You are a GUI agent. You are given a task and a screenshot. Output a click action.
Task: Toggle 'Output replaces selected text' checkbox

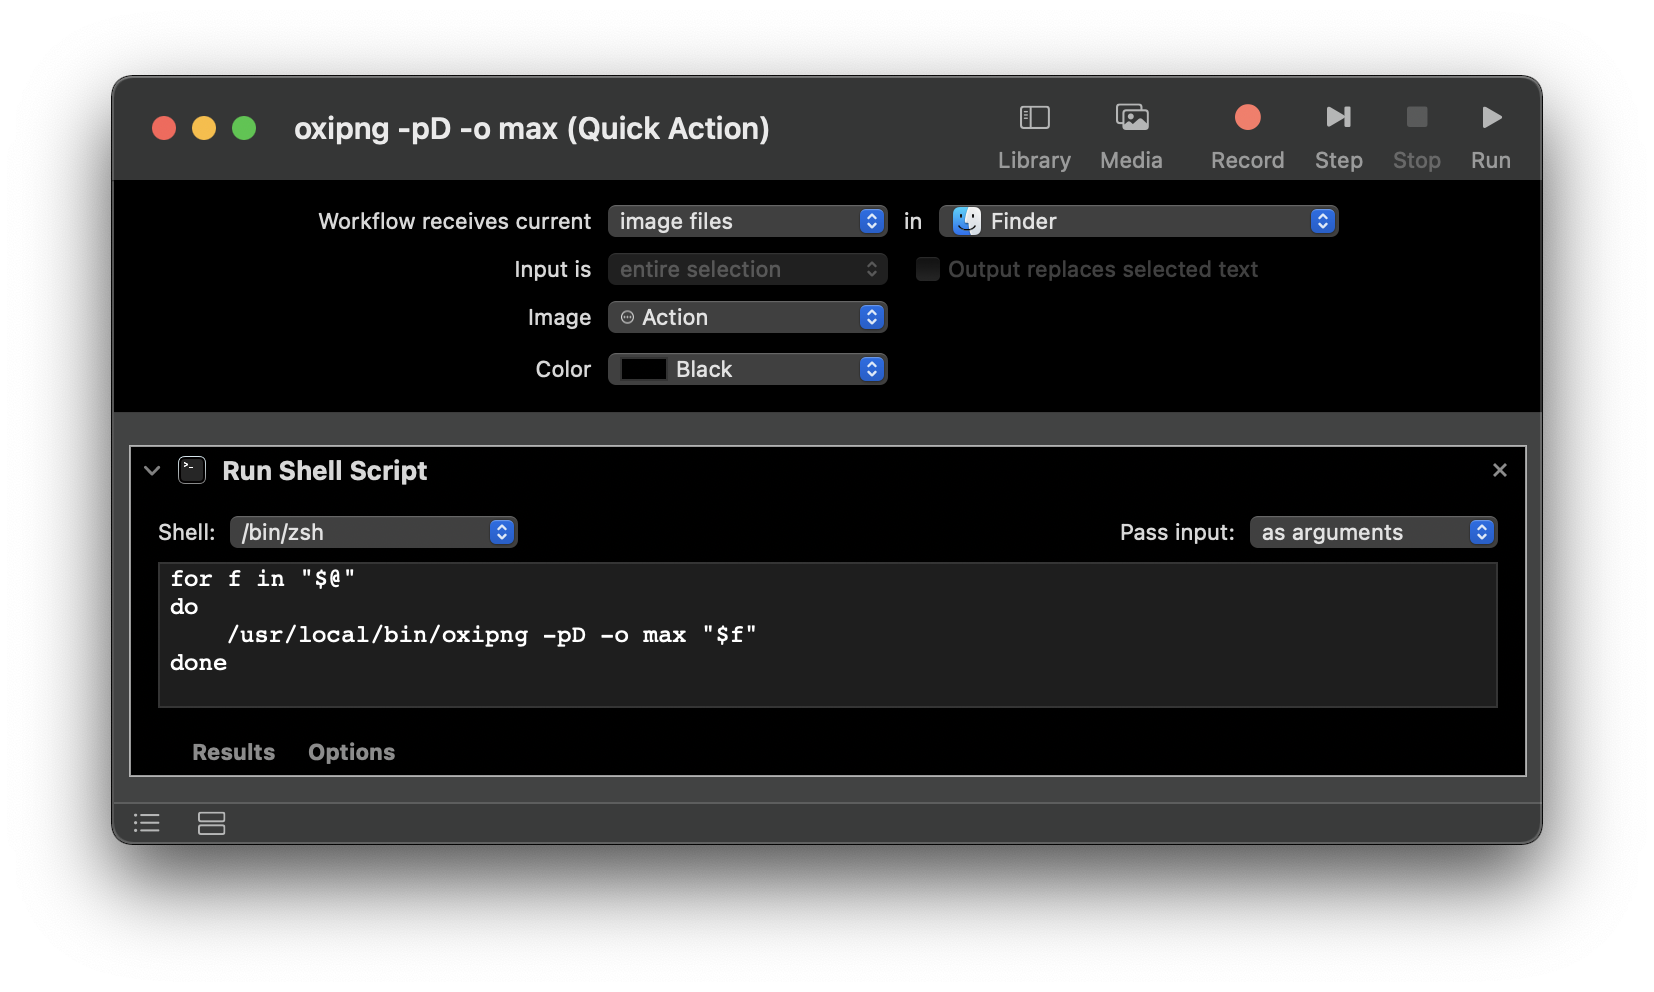click(x=927, y=269)
